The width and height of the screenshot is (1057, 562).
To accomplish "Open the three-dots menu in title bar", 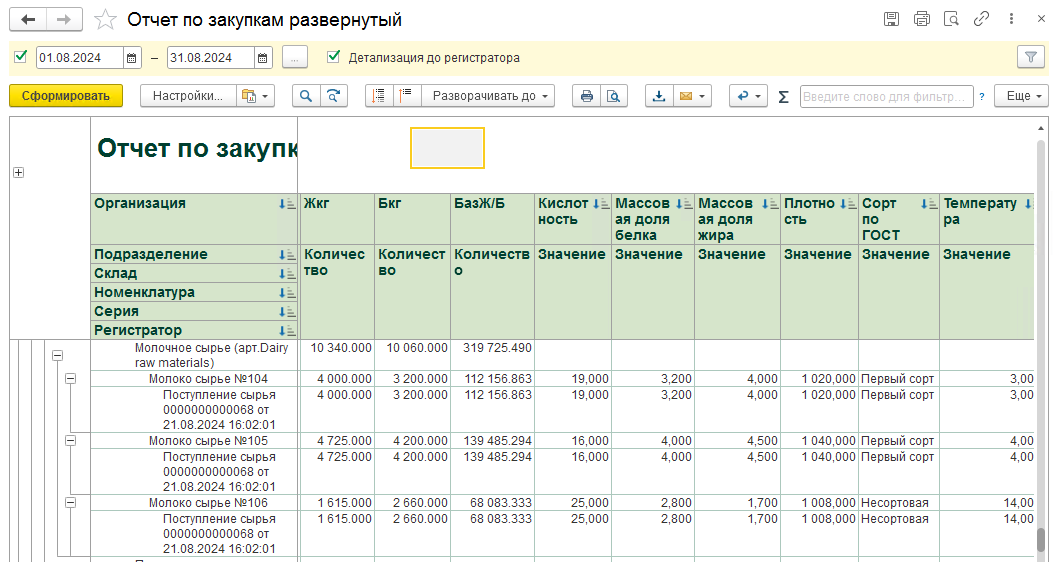I will point(1011,19).
